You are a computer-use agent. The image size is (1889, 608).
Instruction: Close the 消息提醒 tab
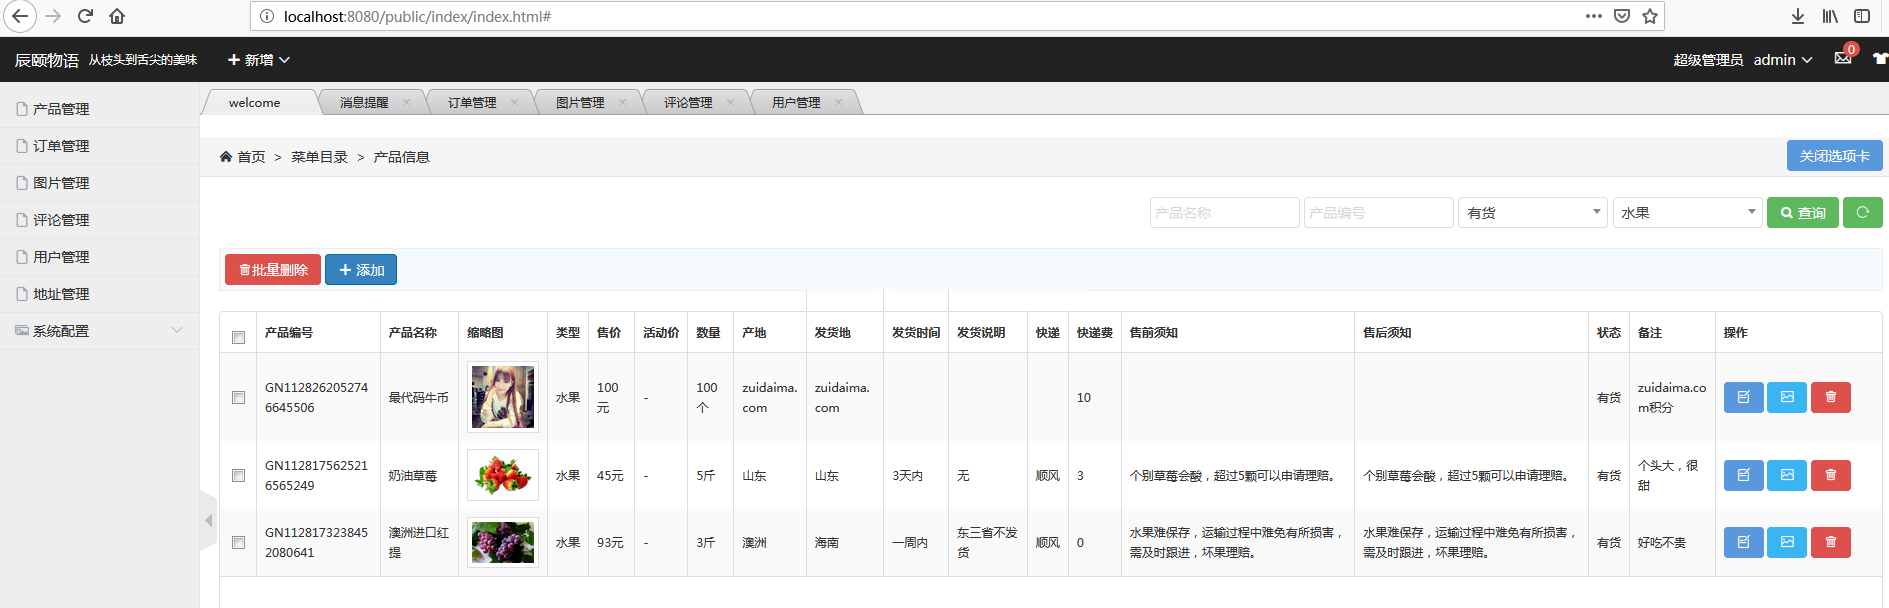click(x=406, y=102)
